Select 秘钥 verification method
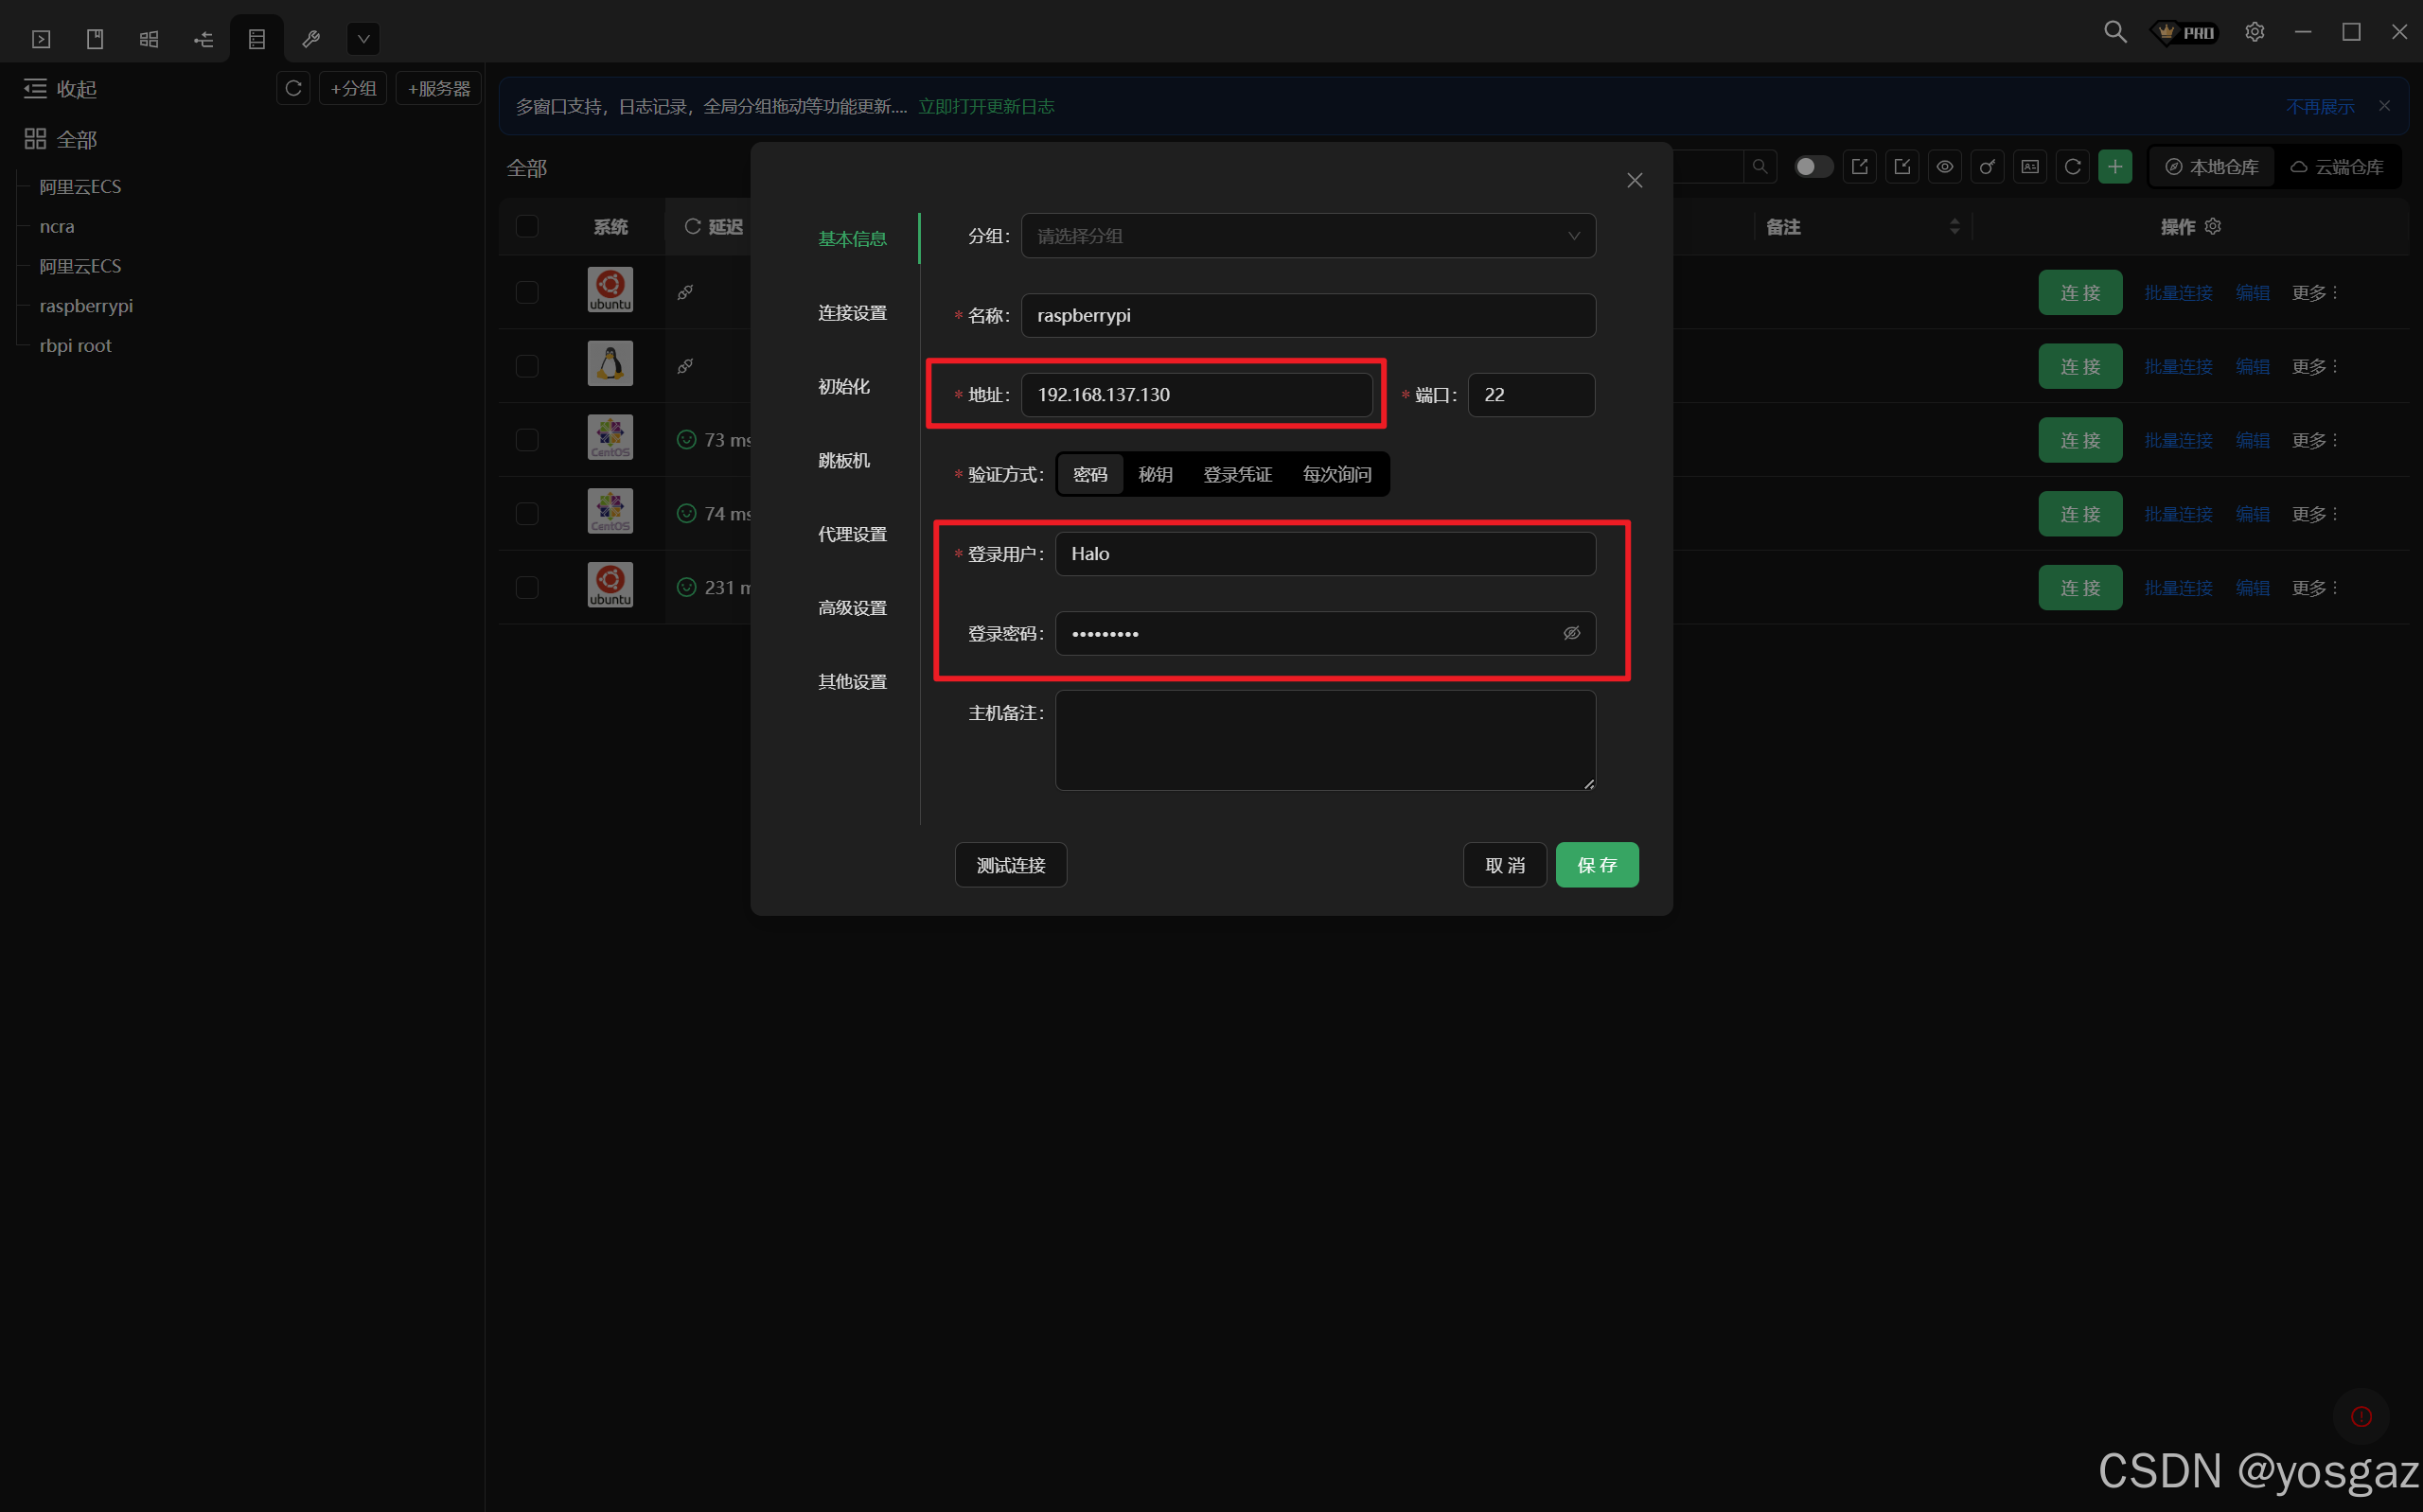The image size is (2423, 1512). tap(1155, 474)
